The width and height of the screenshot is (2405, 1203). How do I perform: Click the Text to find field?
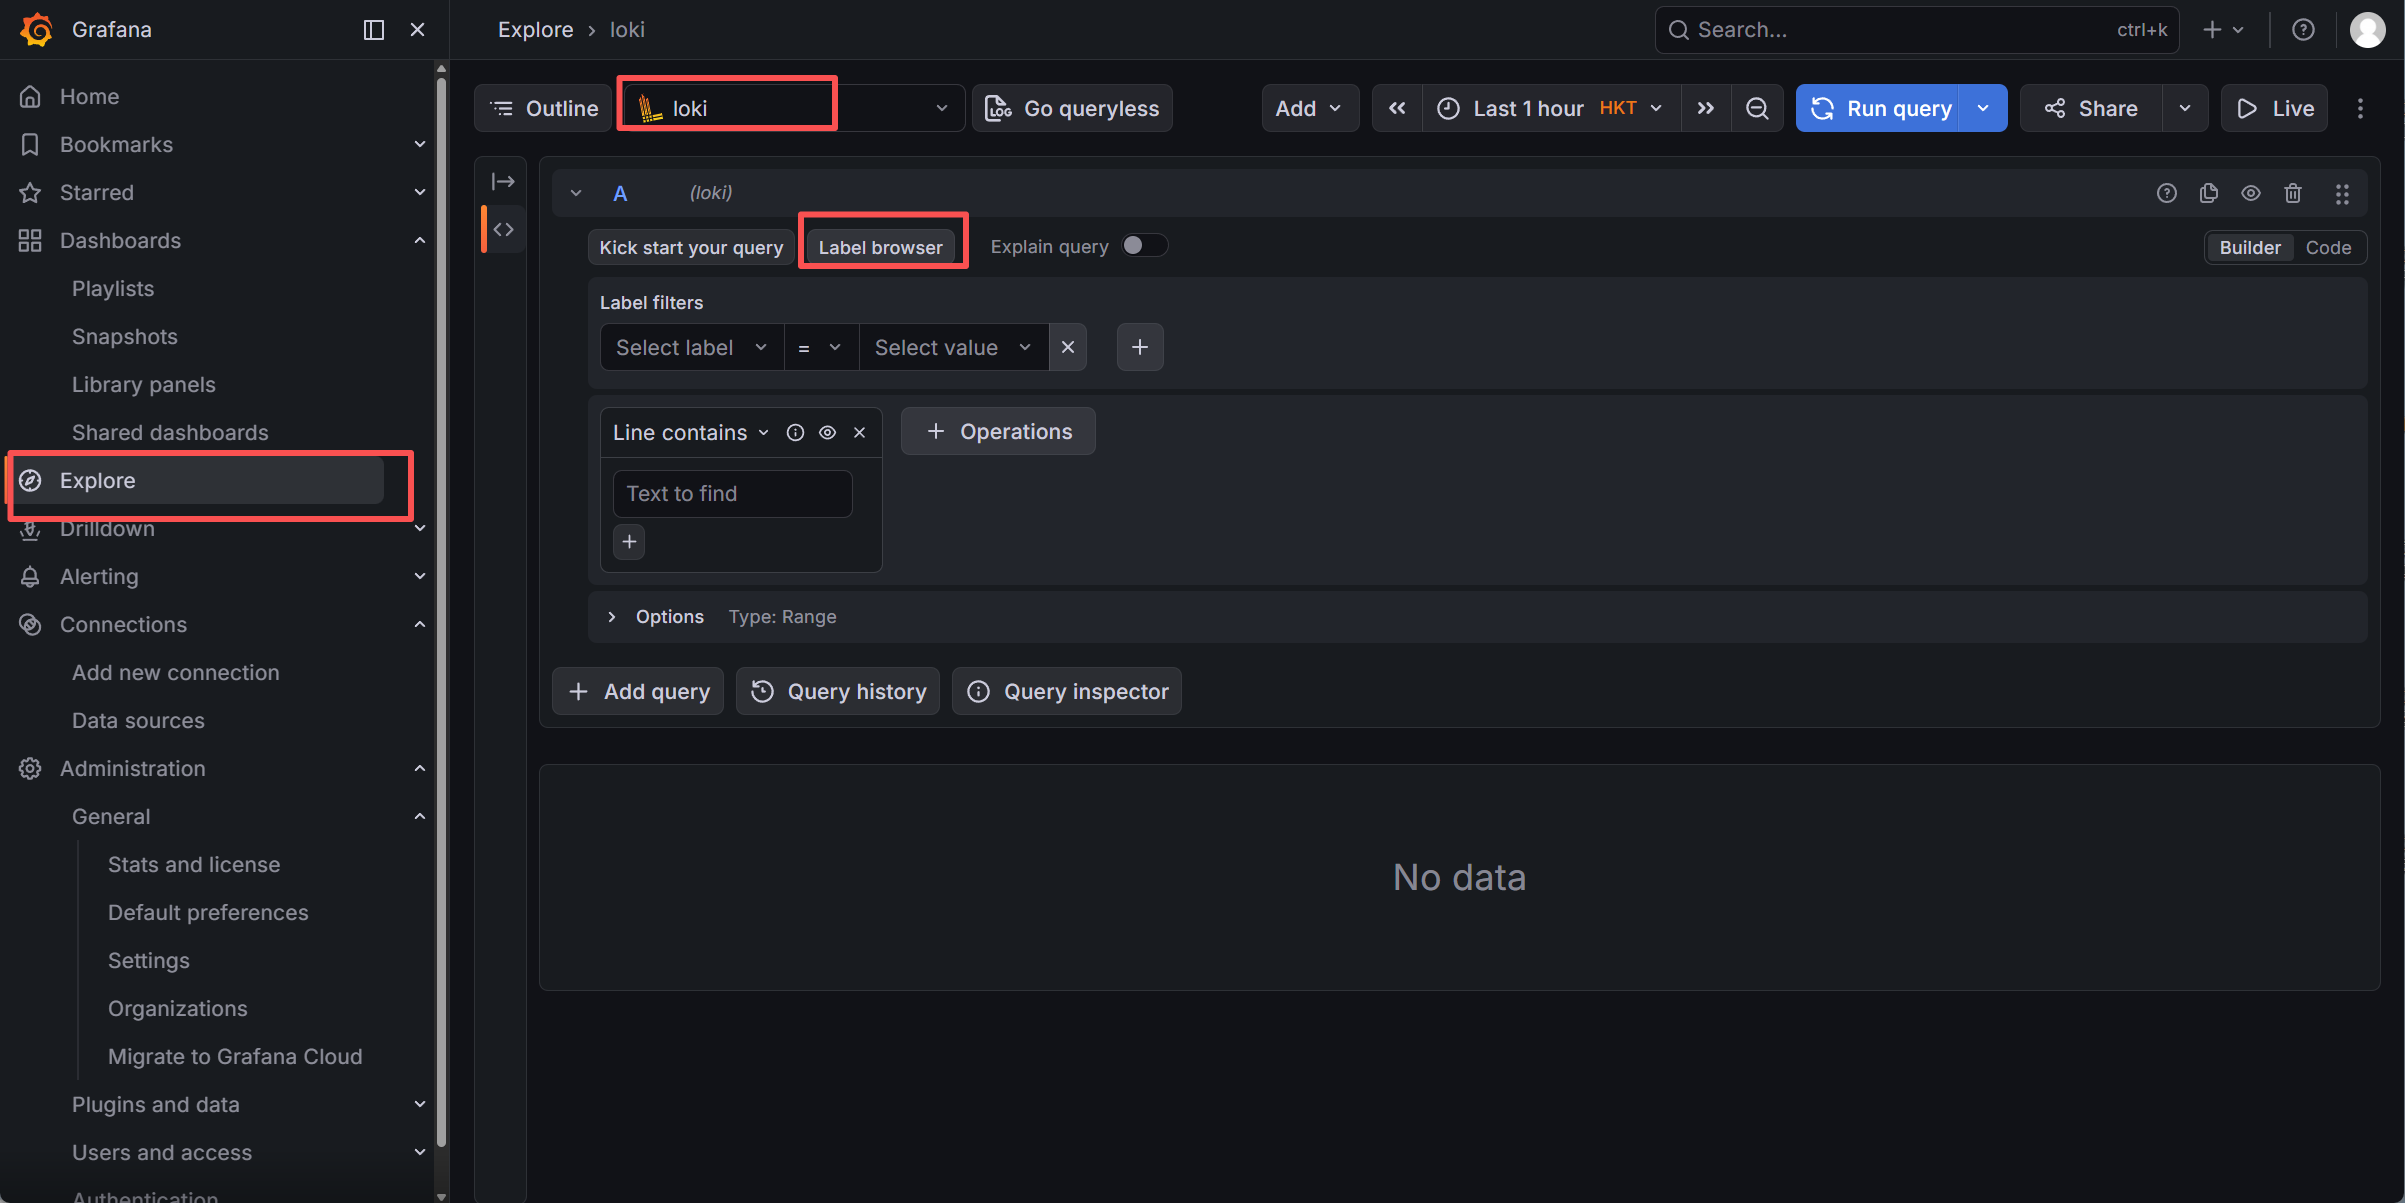[x=732, y=493]
